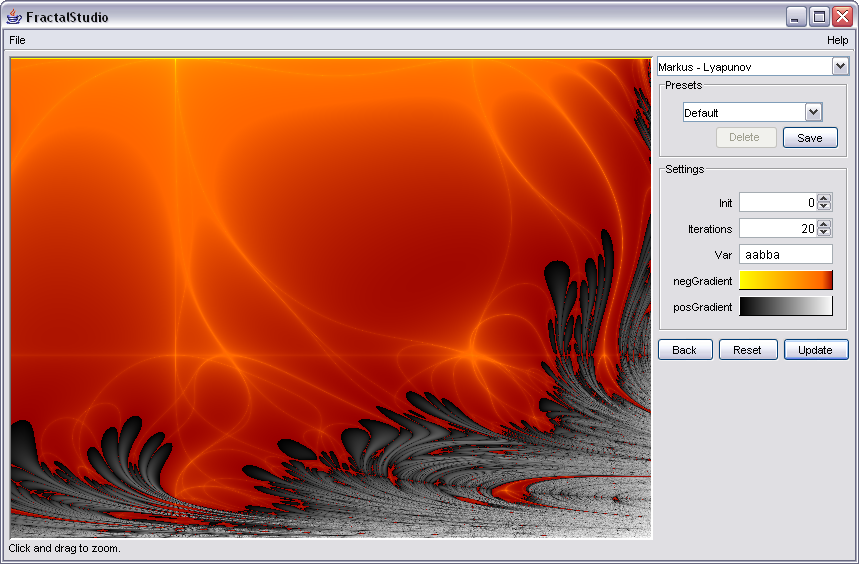Close the FractalStudio window

tap(842, 17)
